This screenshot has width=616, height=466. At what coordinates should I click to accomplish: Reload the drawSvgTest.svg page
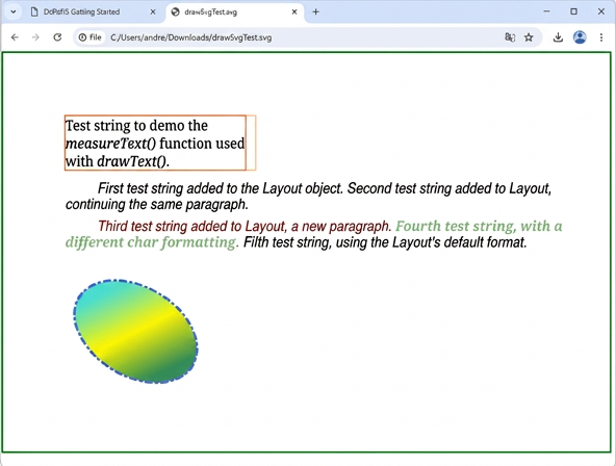57,37
